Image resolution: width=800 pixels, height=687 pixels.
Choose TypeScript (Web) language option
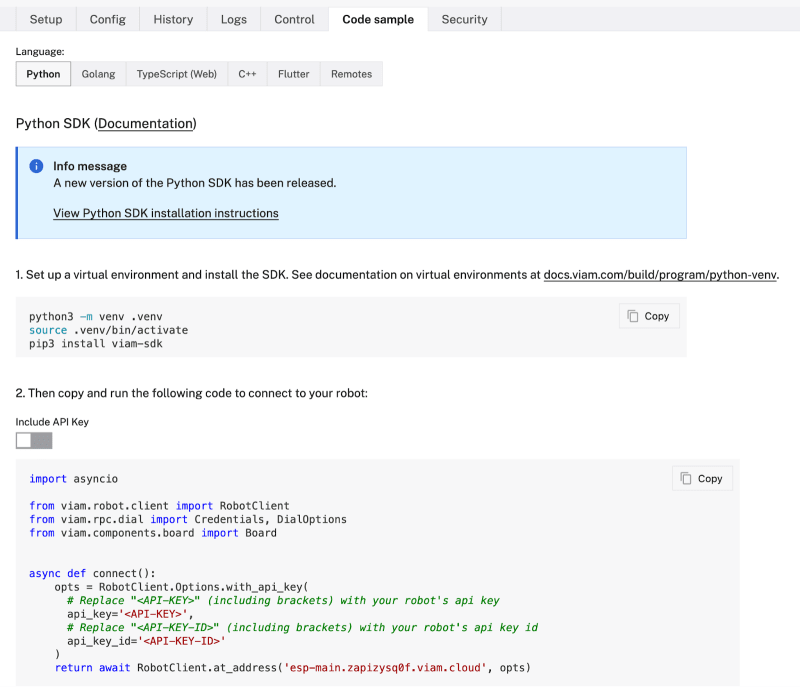pyautogui.click(x=177, y=74)
